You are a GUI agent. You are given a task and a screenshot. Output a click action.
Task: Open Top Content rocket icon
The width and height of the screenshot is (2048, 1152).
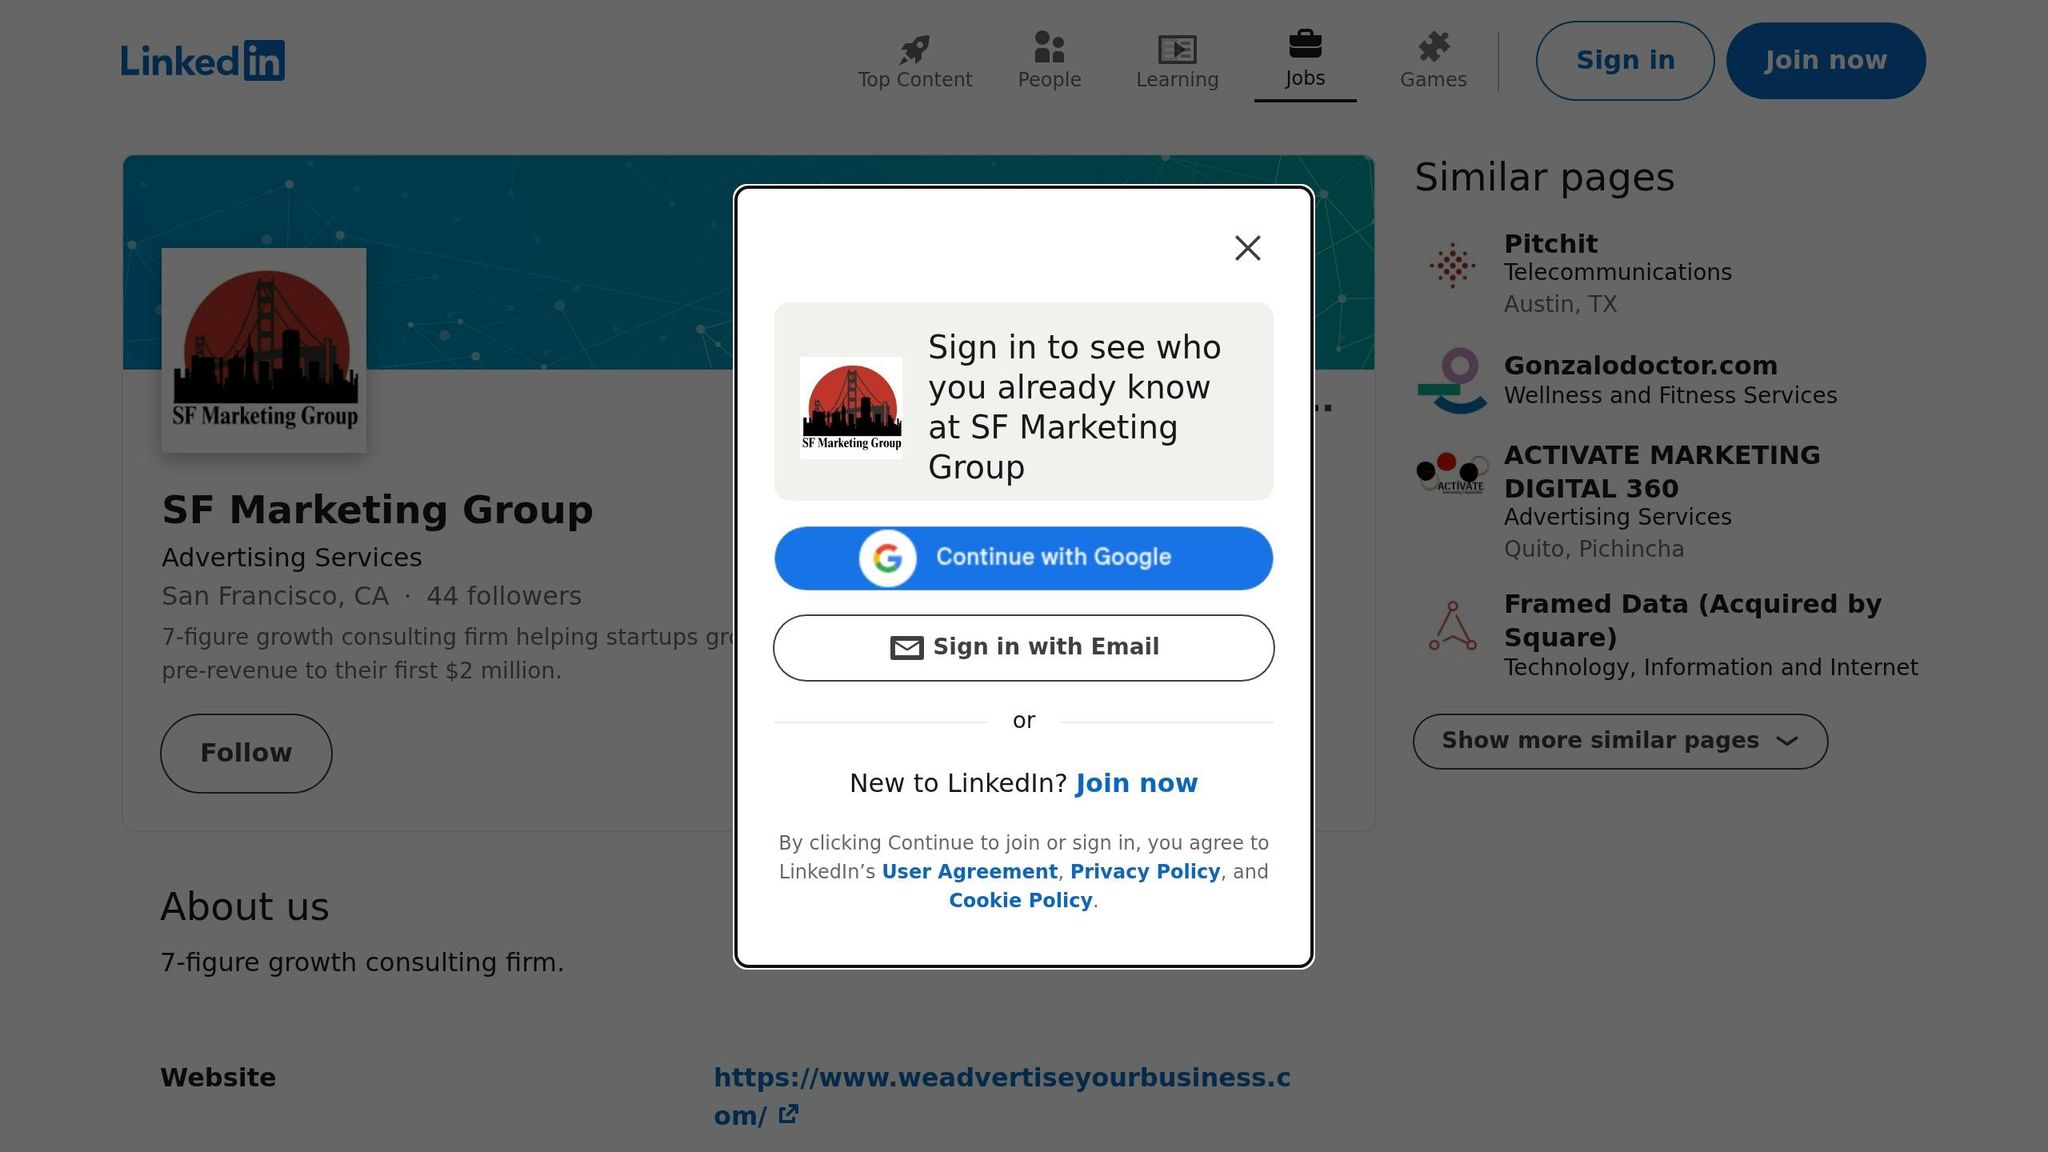tap(914, 48)
